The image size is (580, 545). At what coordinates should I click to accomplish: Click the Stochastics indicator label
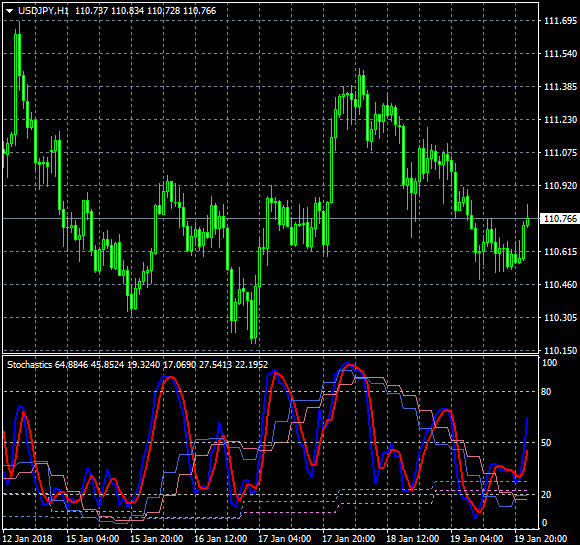click(x=30, y=365)
